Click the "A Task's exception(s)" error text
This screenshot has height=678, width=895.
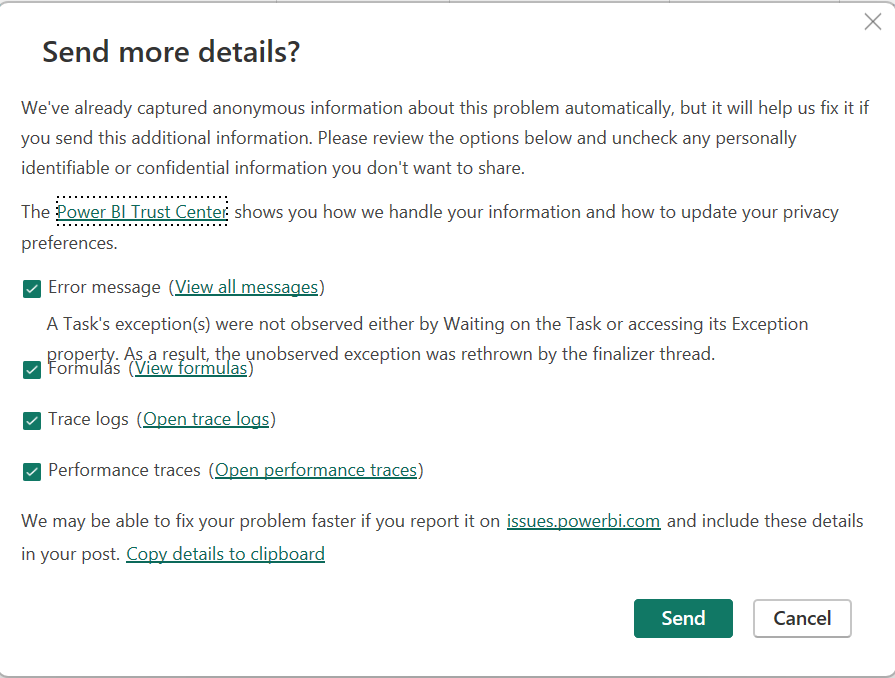coord(427,339)
